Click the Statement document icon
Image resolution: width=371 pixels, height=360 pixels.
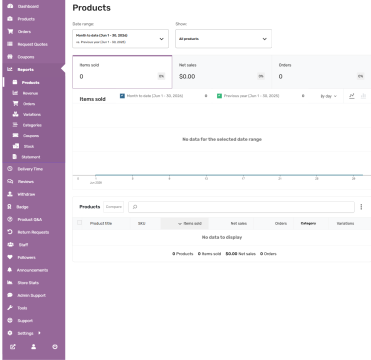[x=15, y=157]
